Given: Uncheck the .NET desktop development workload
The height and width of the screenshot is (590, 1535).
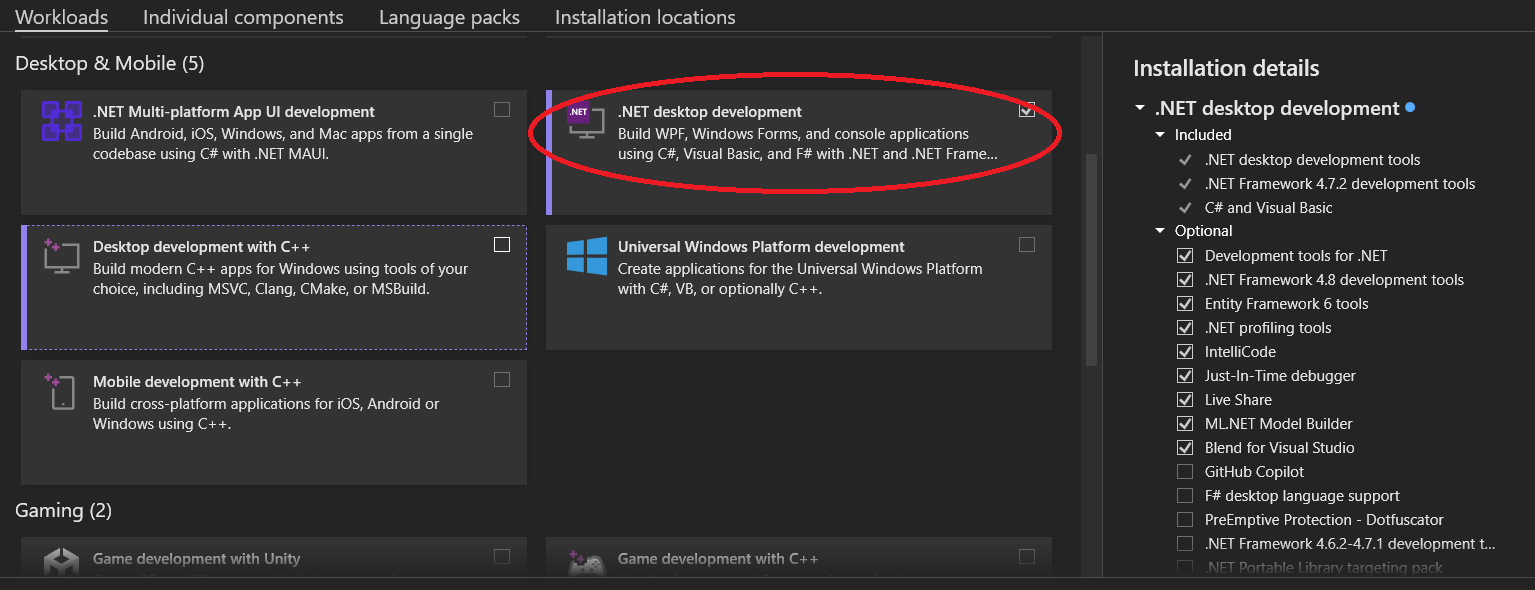Looking at the screenshot, I should coord(1027,110).
